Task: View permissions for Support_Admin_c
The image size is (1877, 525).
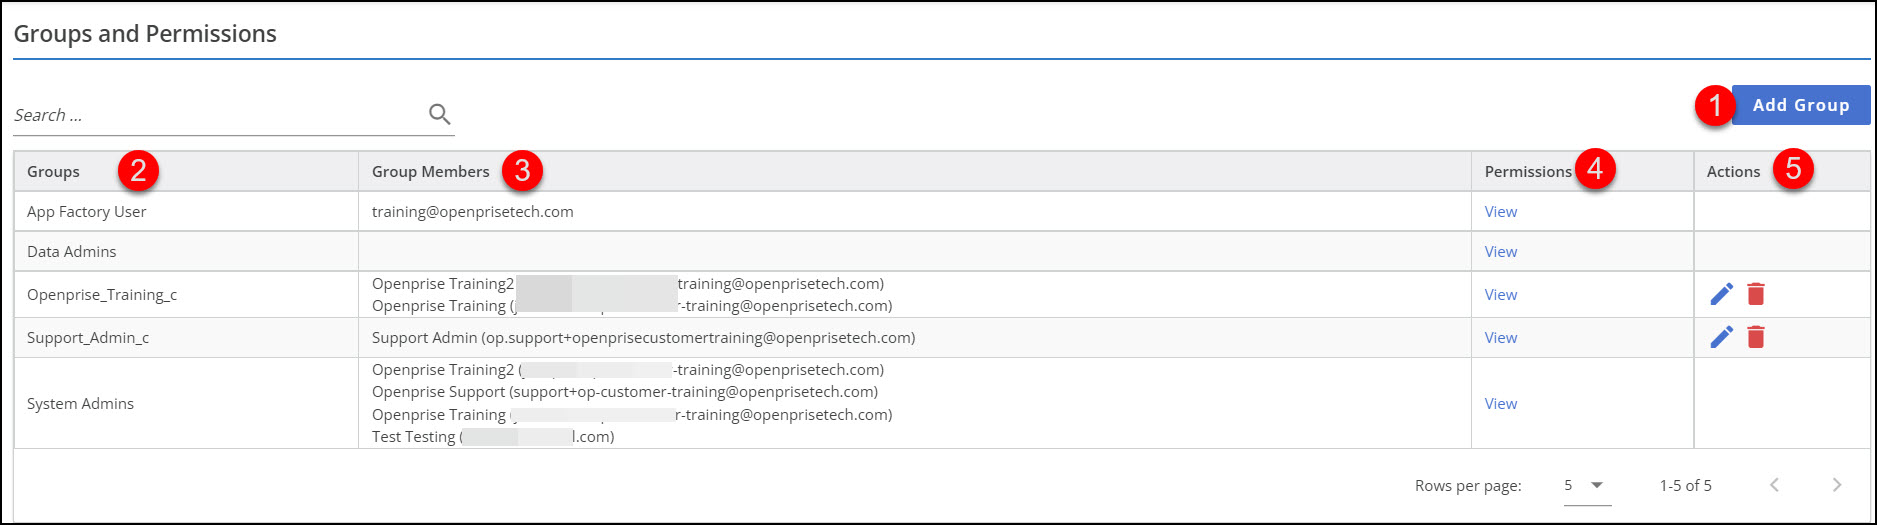Action: [1500, 338]
